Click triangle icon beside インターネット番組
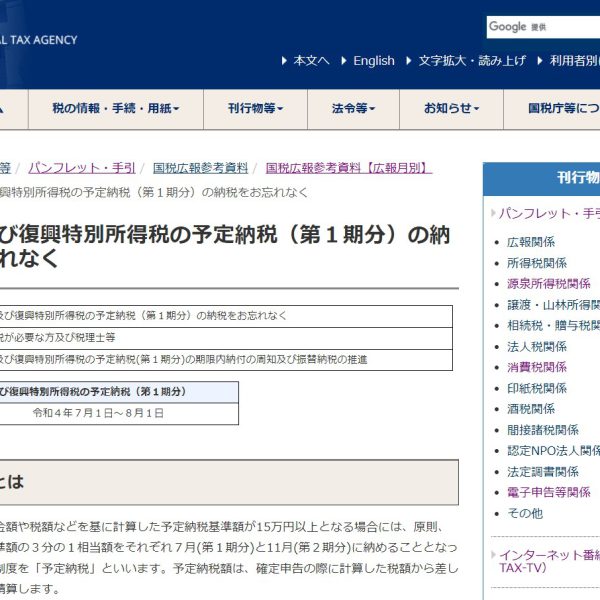600x600 pixels. tap(493, 554)
